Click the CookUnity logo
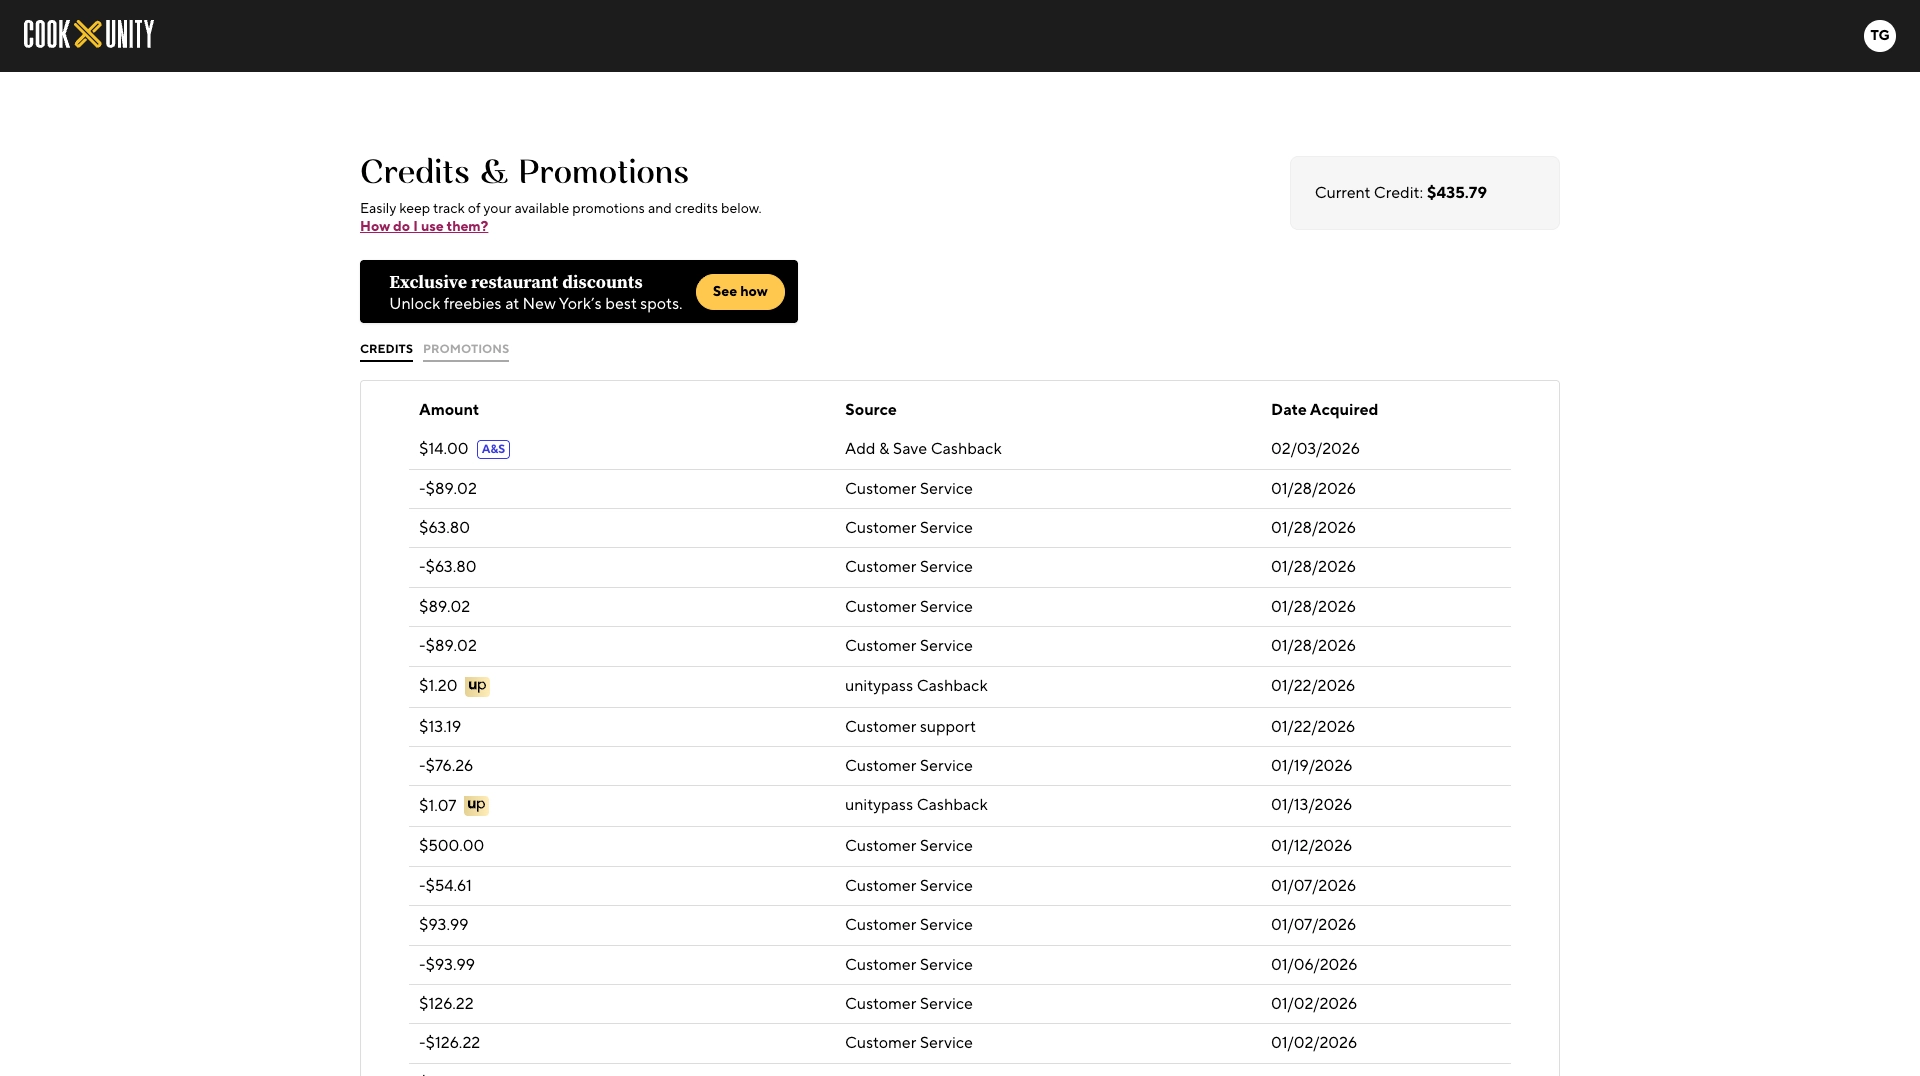 pyautogui.click(x=89, y=35)
